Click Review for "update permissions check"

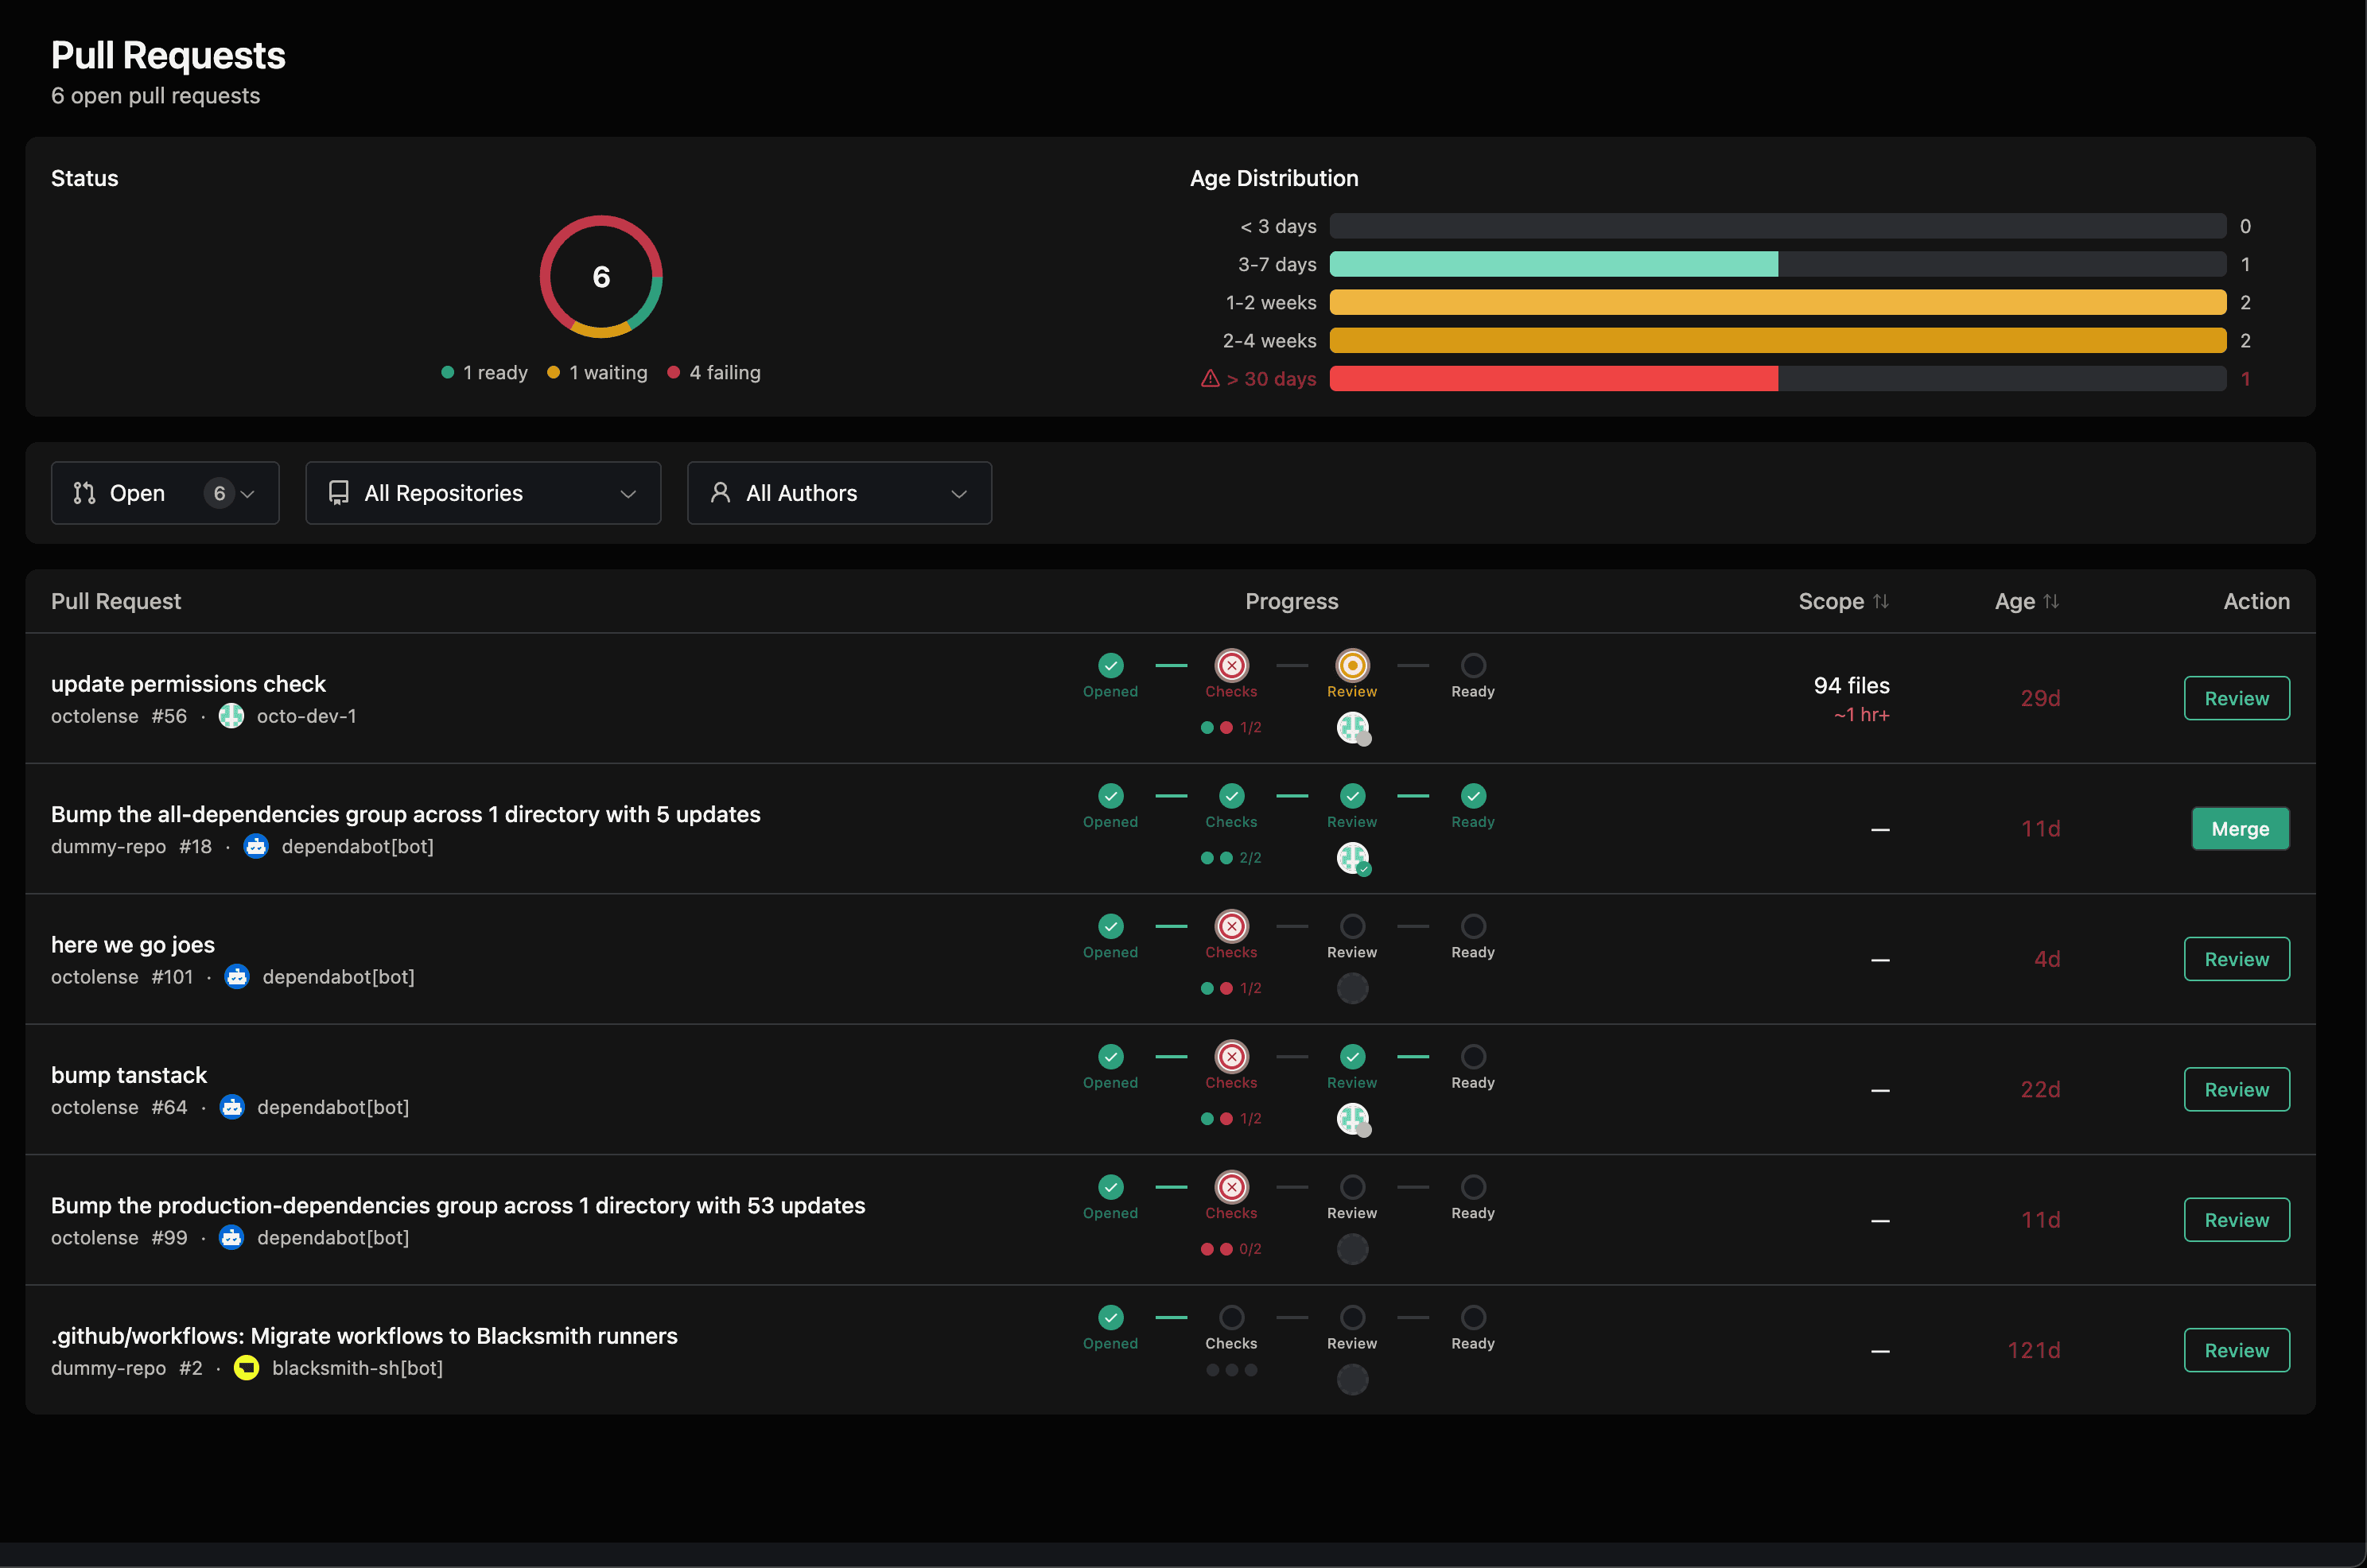click(x=2237, y=698)
